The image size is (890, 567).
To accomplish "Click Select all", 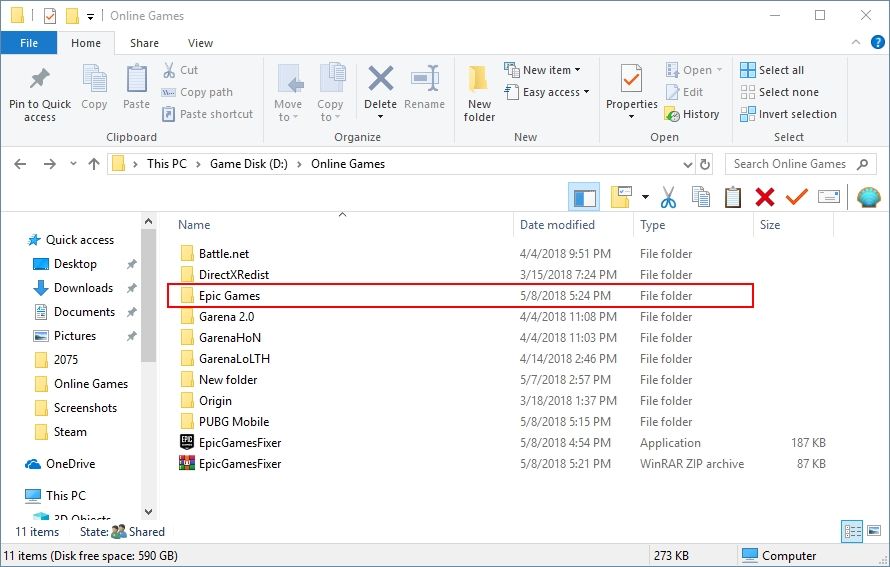I will coord(772,70).
